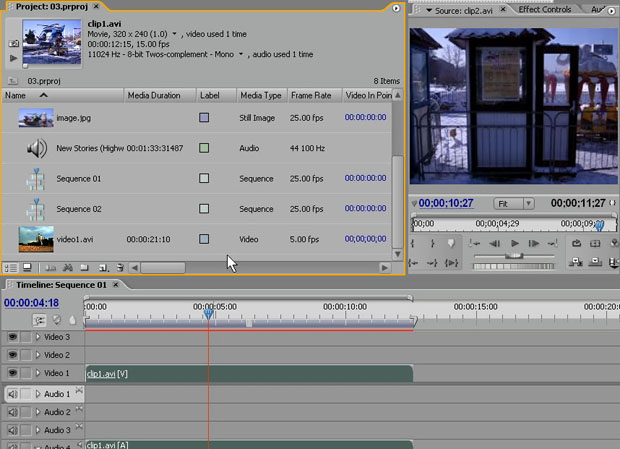Expand the Audio 3 track
620x449 pixels.
click(x=38, y=430)
